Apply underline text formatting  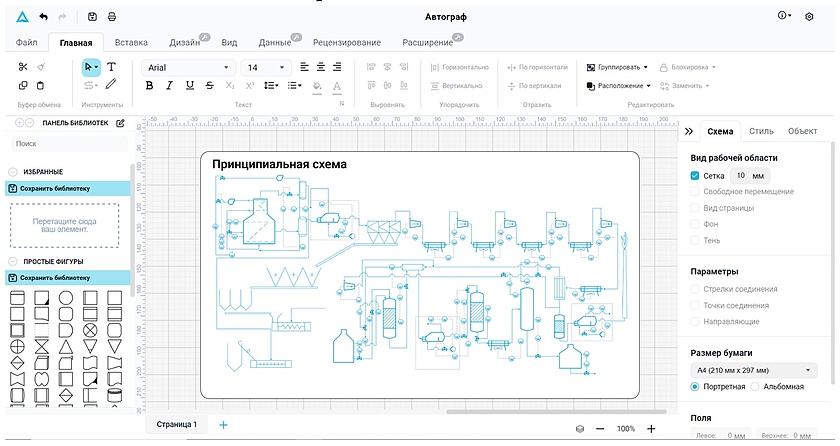click(189, 86)
